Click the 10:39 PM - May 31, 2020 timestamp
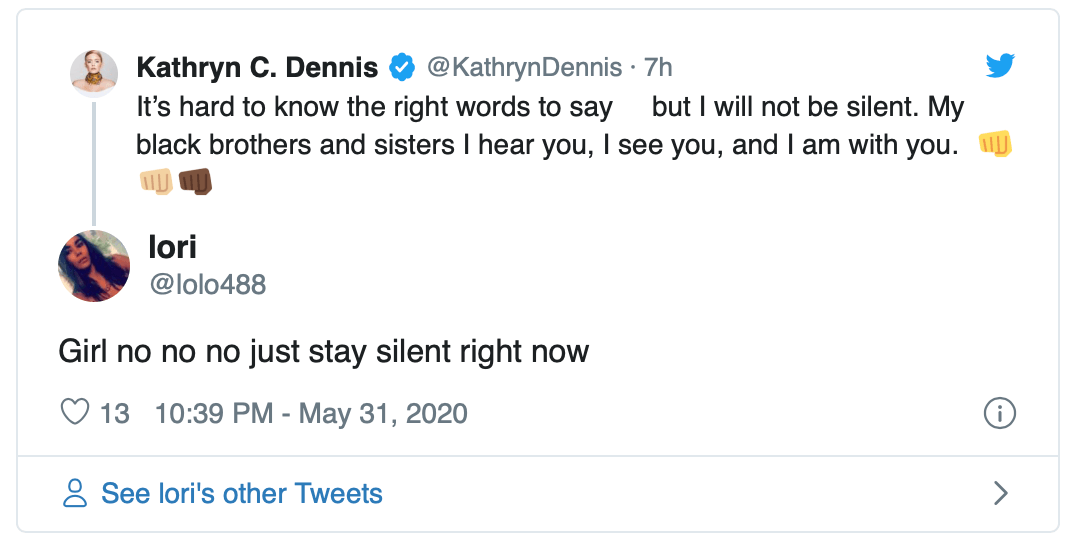 311,413
